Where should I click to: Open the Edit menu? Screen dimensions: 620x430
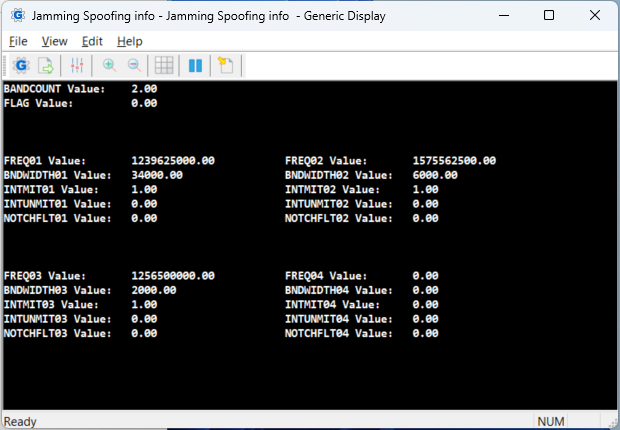(92, 41)
